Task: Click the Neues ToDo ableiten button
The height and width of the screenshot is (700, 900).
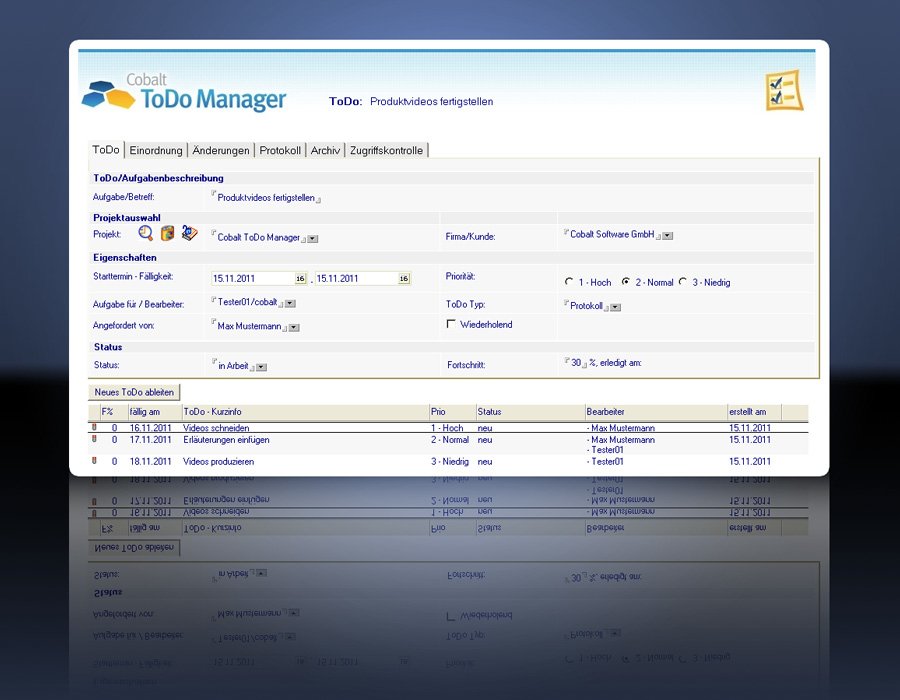Action: [x=134, y=392]
